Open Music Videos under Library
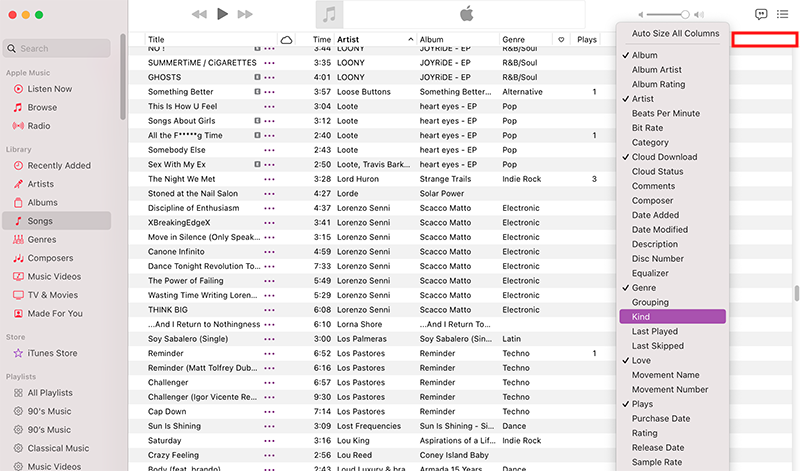This screenshot has height=471, width=800. click(54, 276)
